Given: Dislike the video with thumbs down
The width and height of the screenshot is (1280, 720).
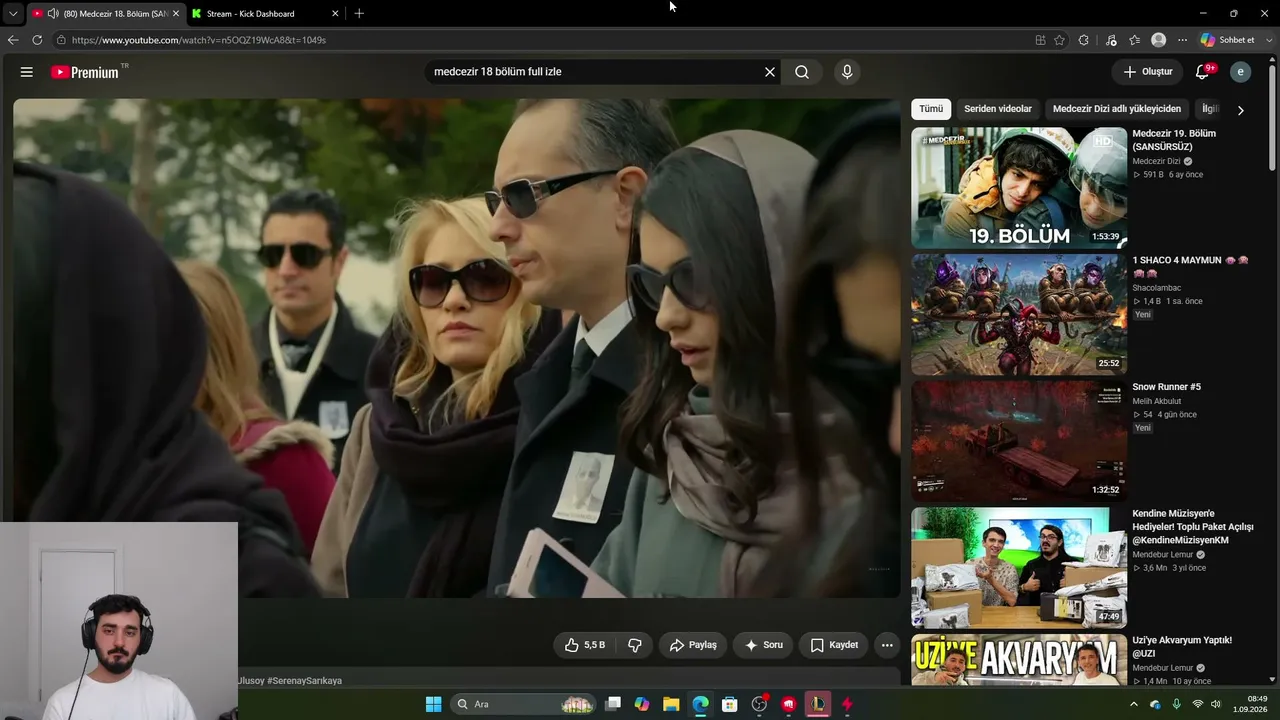Looking at the screenshot, I should (x=635, y=645).
